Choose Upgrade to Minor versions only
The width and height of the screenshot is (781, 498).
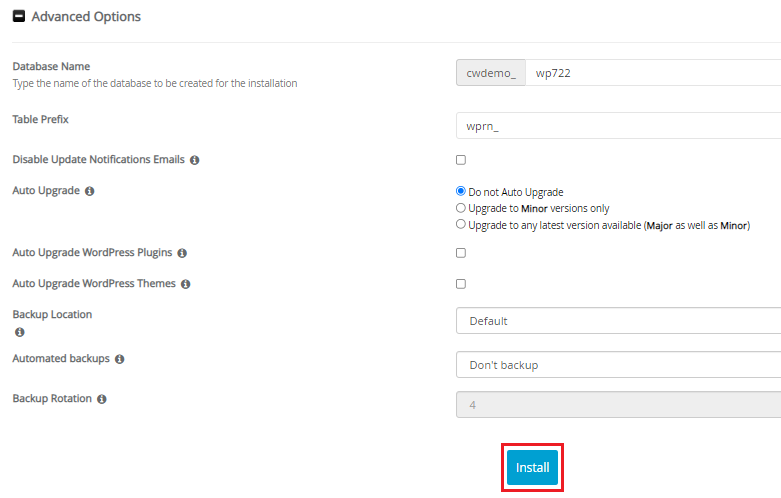click(x=461, y=208)
